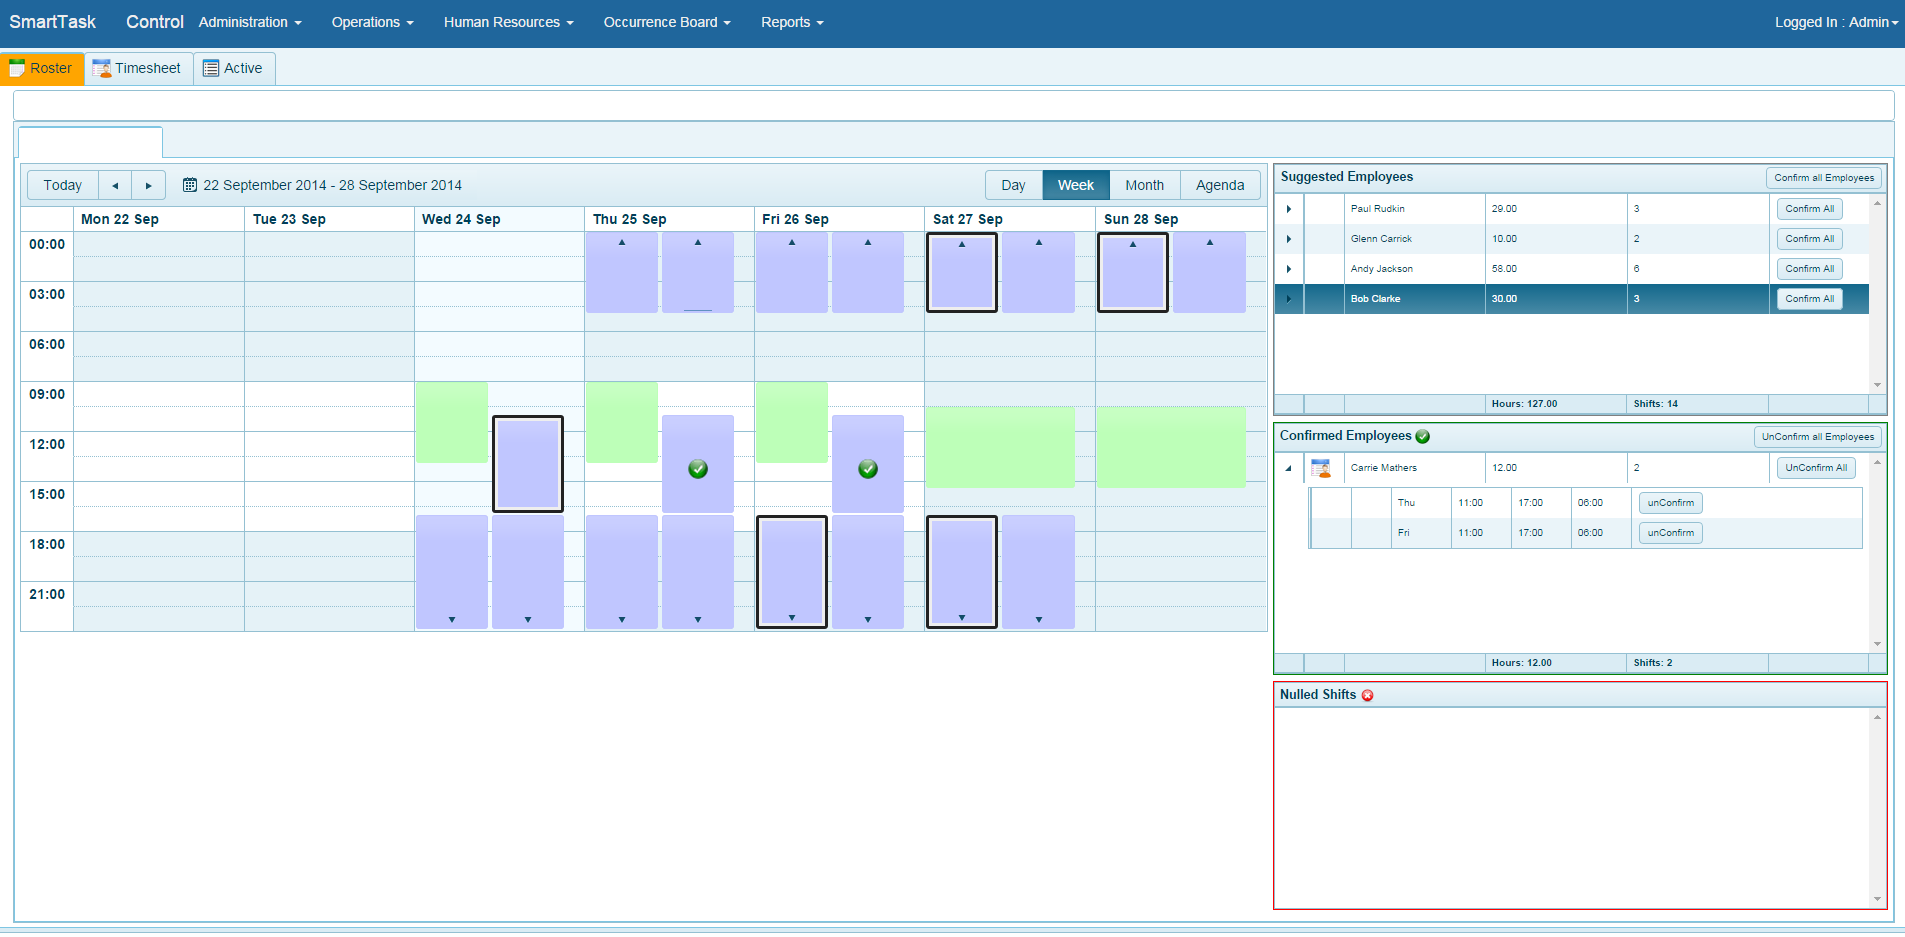Unconfirm Carrie Mathers' Thursday shift

1670,503
